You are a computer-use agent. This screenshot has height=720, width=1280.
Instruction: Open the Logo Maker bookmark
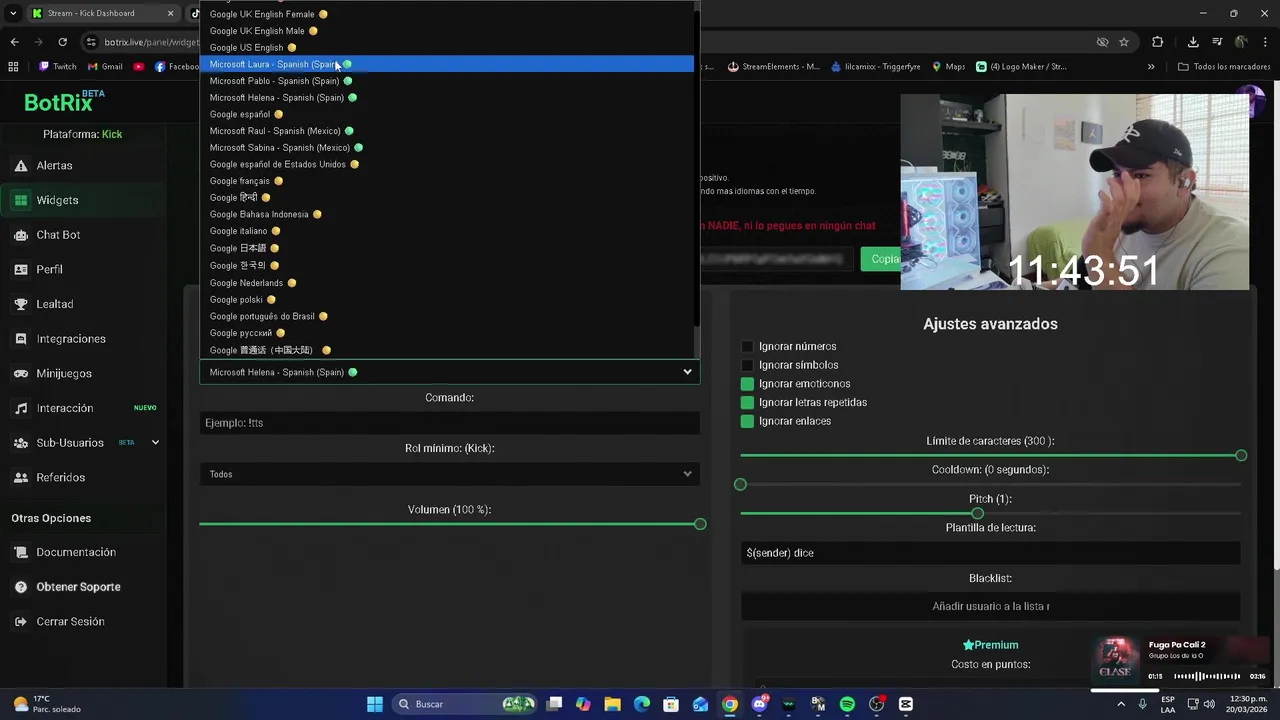[x=1021, y=67]
